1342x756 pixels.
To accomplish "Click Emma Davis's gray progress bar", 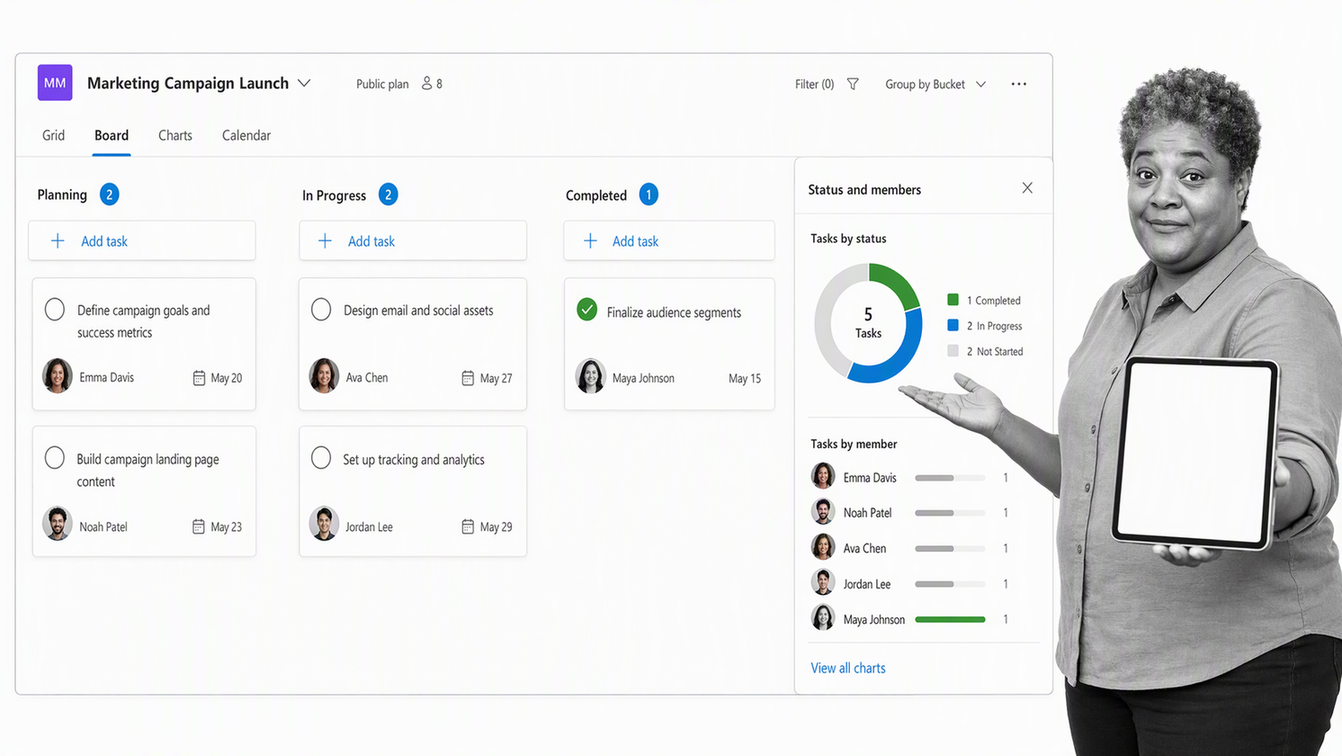I will [x=950, y=478].
